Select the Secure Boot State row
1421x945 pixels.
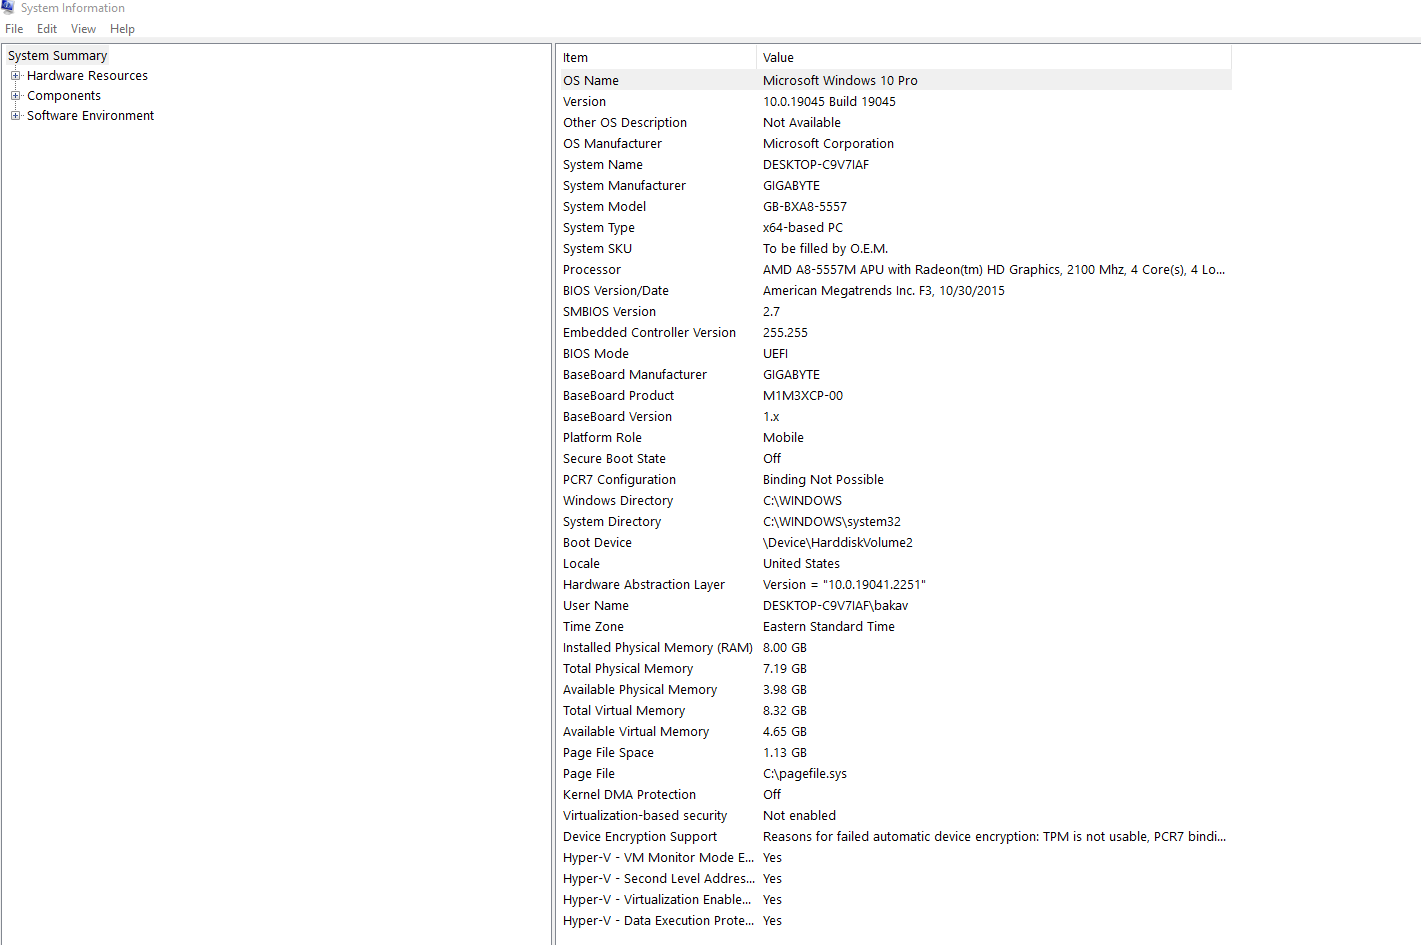[614, 459]
